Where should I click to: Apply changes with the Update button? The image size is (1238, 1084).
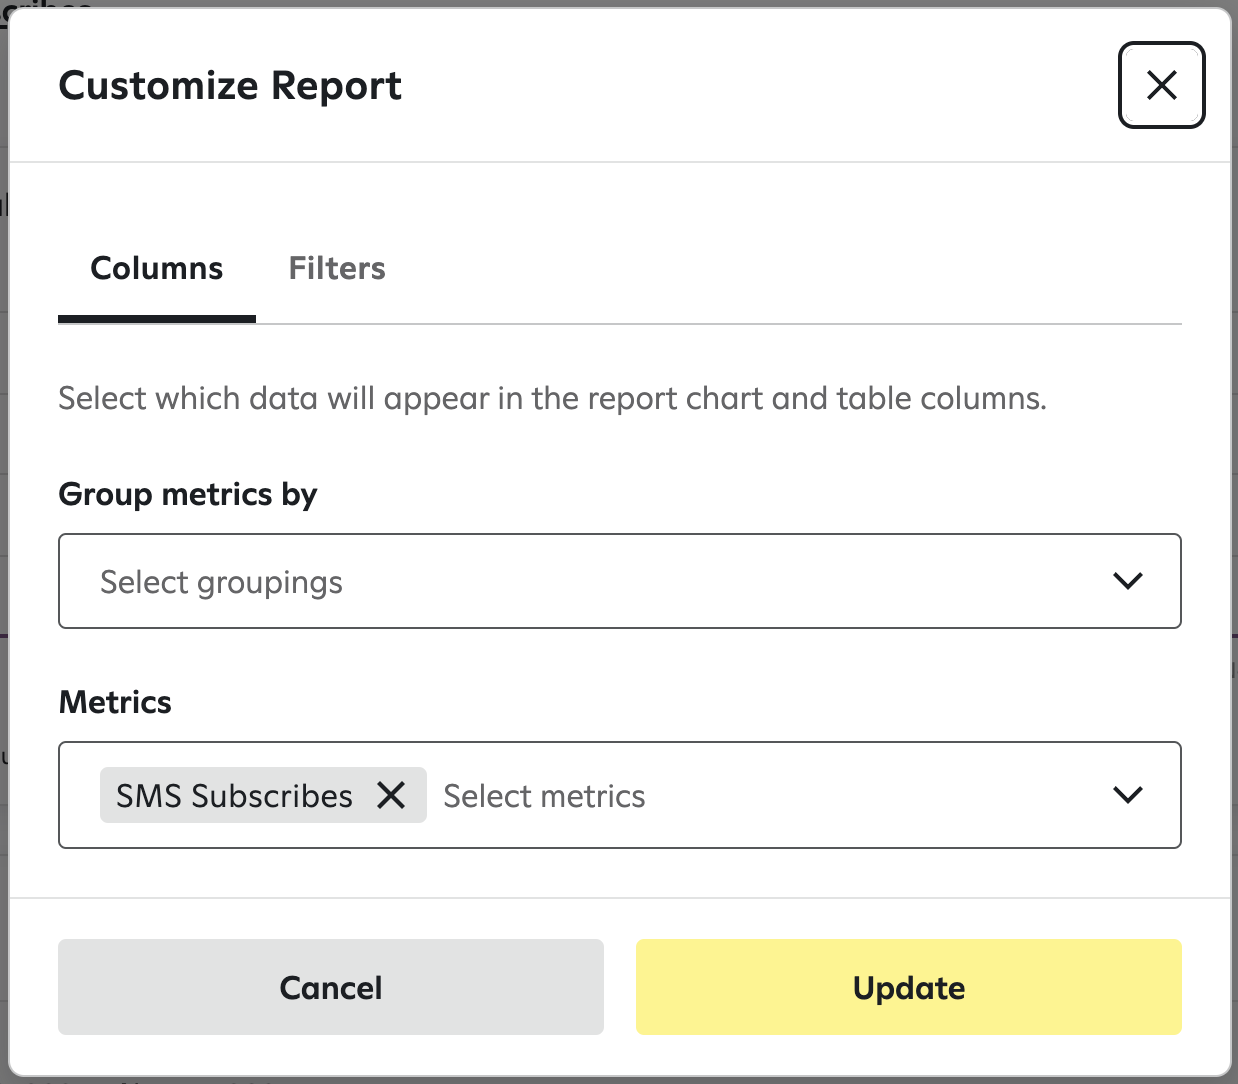coord(908,987)
